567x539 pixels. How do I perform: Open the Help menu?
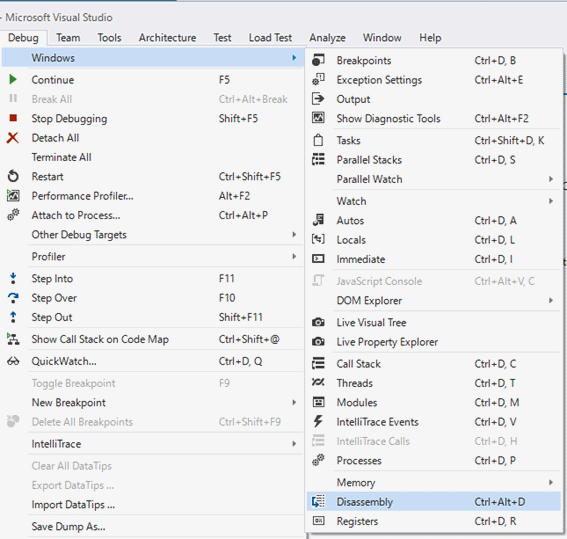coord(430,38)
